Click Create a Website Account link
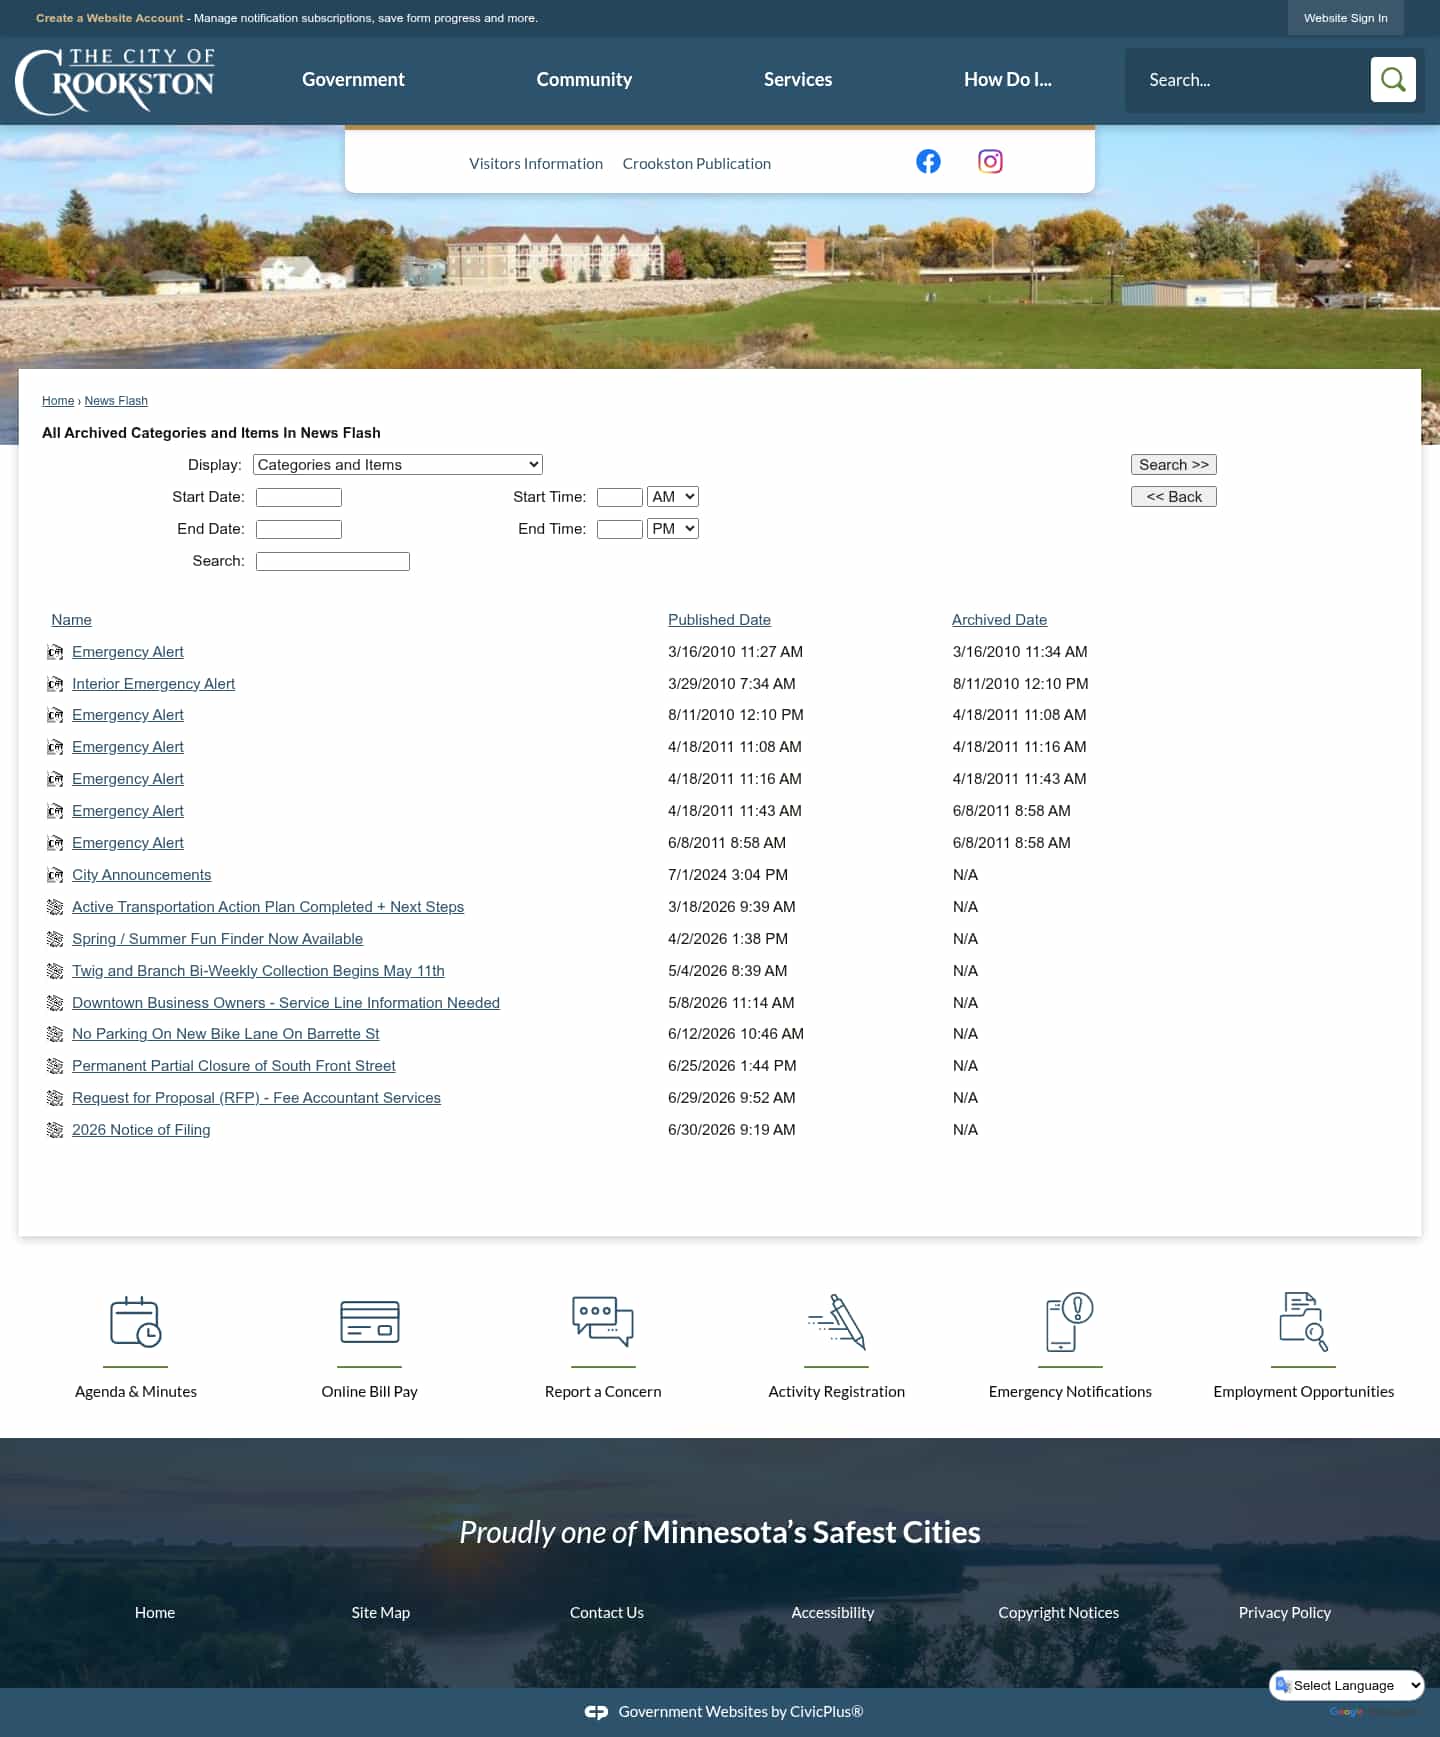 coord(110,18)
